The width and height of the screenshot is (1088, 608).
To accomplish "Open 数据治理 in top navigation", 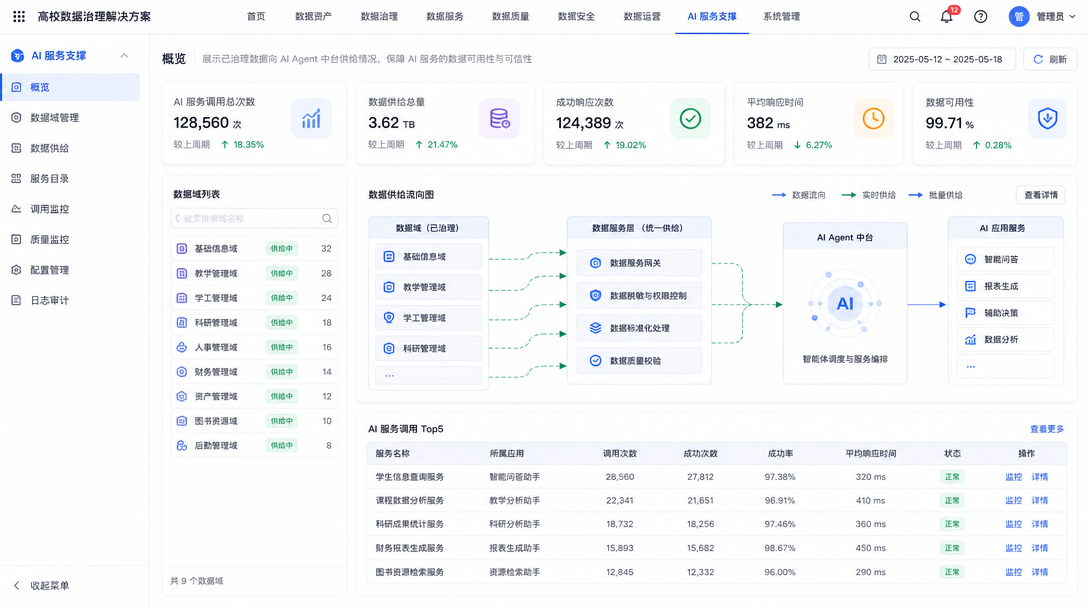I will [379, 17].
